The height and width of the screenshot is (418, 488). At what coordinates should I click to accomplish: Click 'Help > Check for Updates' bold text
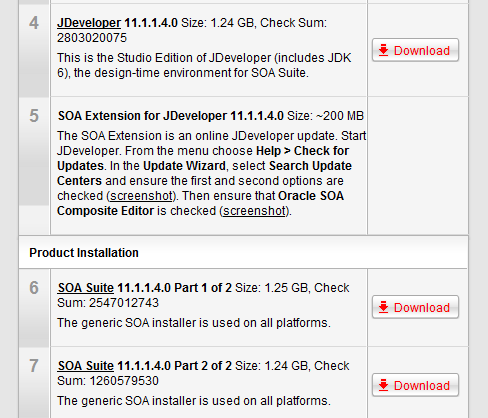pyautogui.click(x=203, y=158)
